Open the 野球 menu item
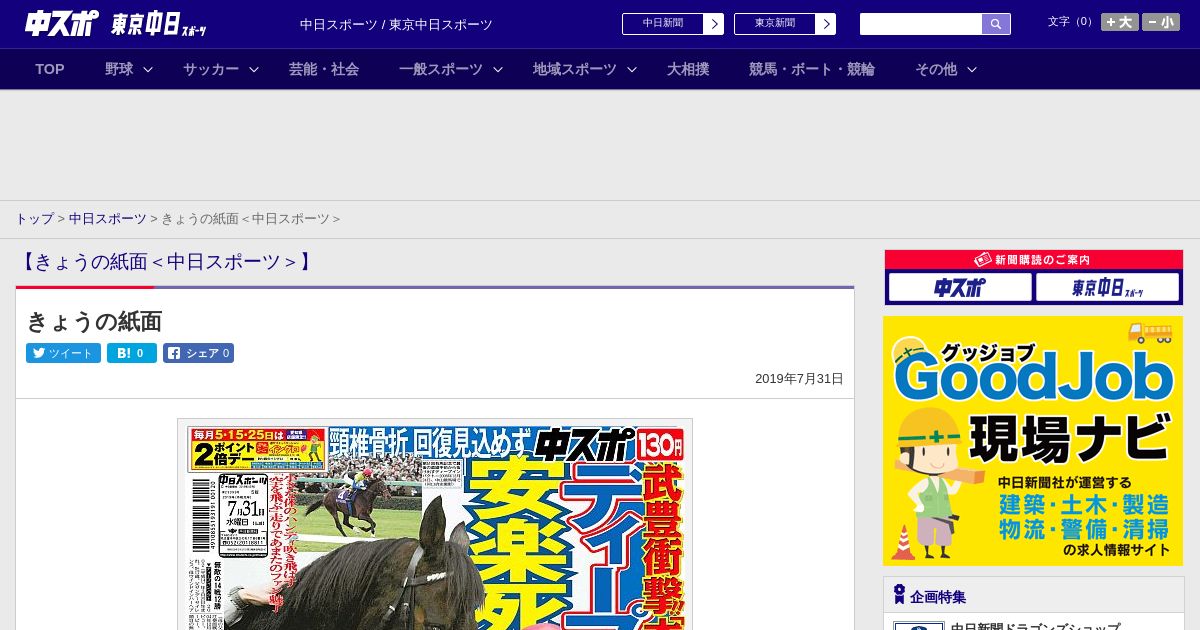Screen dimensions: 1200x630 tap(119, 69)
